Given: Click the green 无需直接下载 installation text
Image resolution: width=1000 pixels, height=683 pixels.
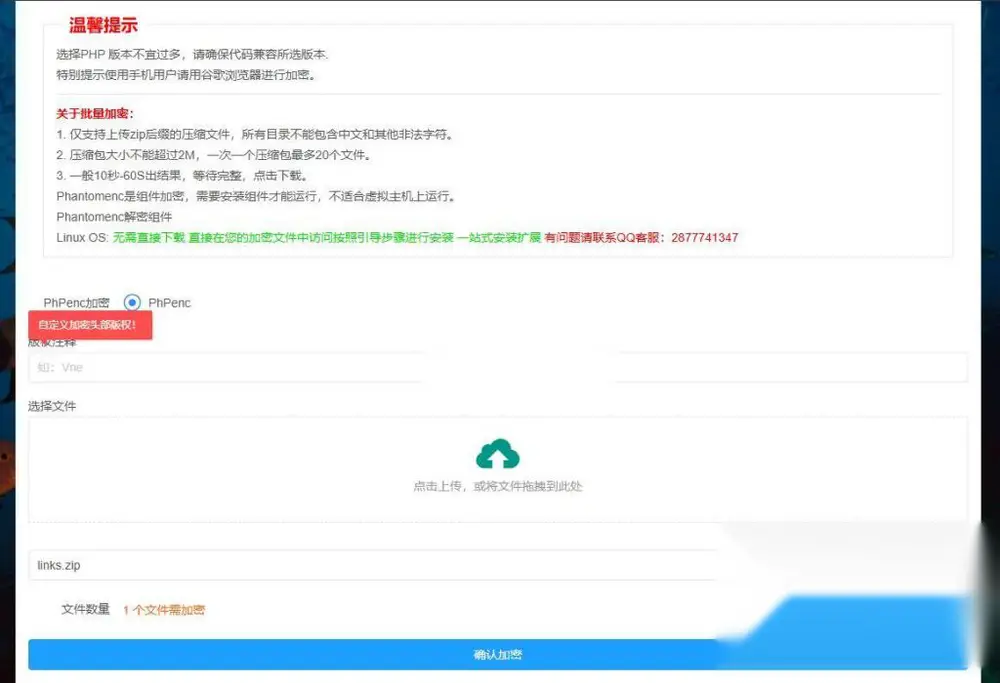Looking at the screenshot, I should click(327, 237).
